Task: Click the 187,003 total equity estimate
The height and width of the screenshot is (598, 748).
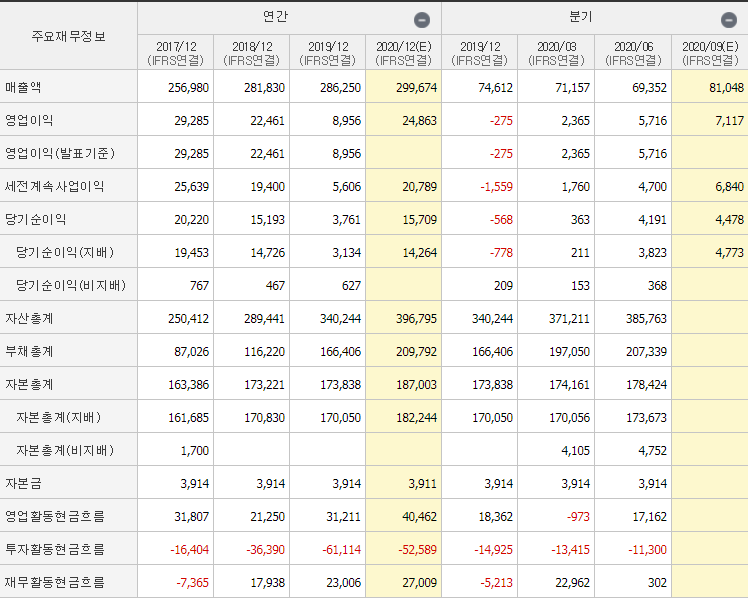Action: tap(416, 384)
